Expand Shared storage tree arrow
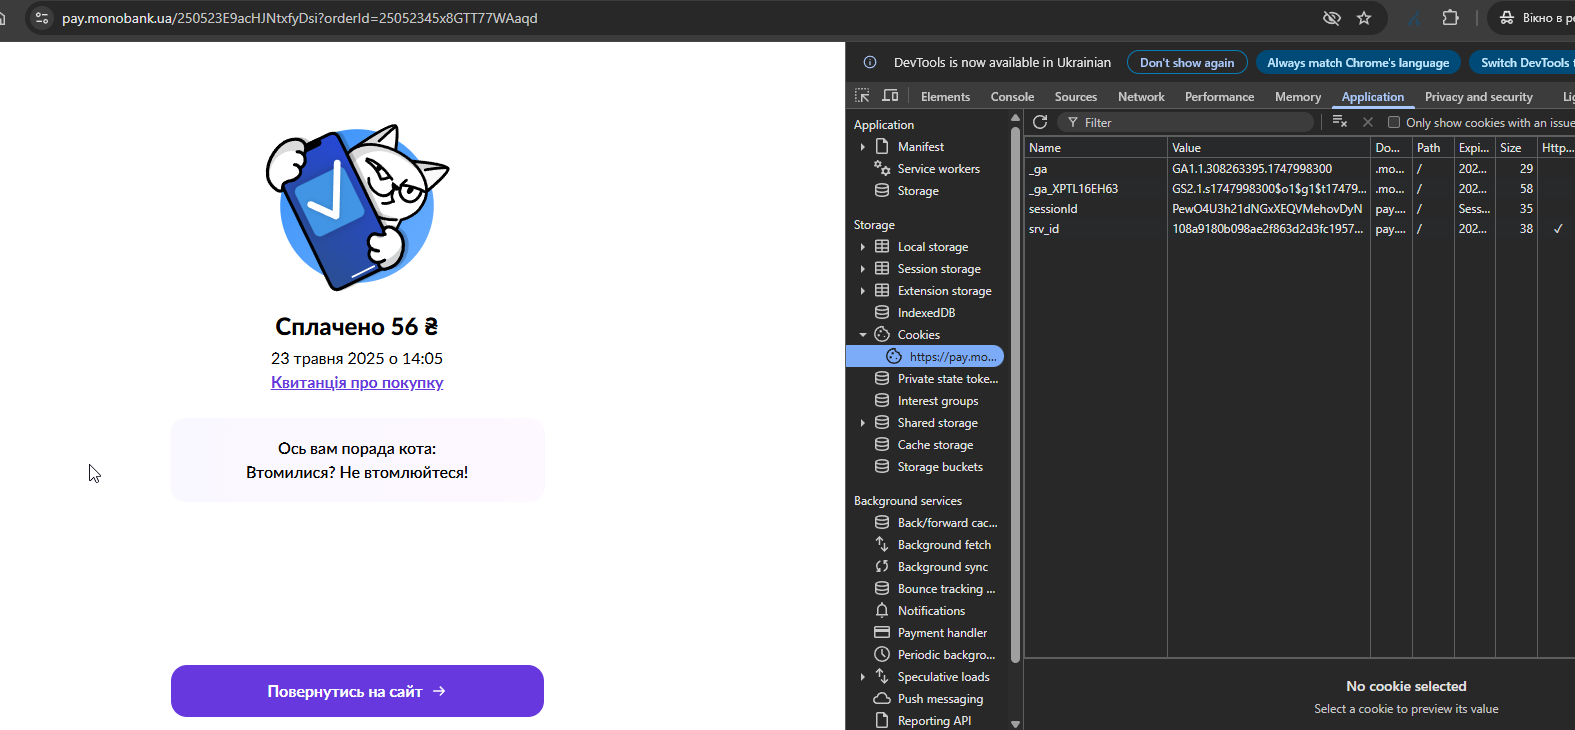The height and width of the screenshot is (730, 1575). (863, 423)
